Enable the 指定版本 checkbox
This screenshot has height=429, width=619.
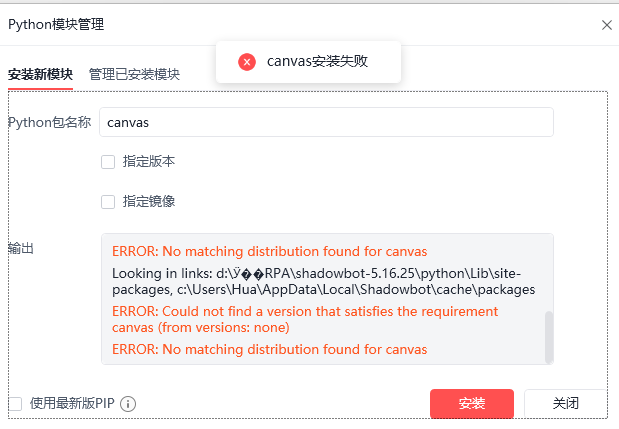pos(108,162)
